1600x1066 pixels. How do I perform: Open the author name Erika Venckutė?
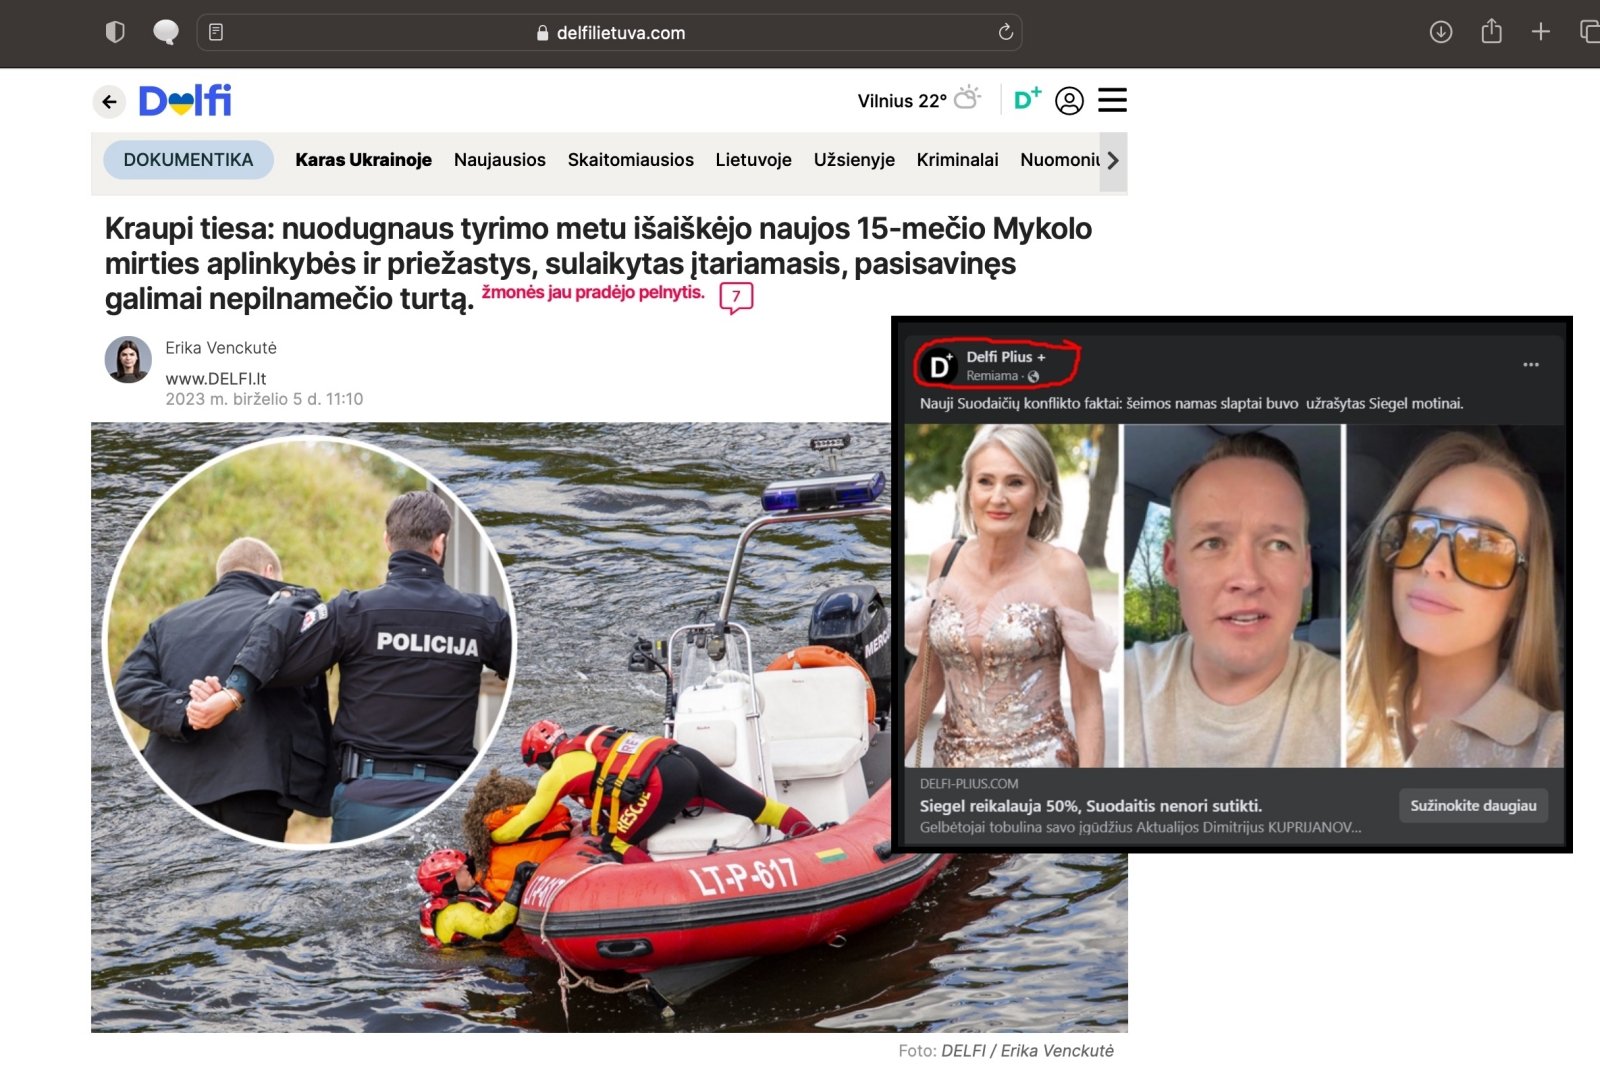tap(221, 348)
